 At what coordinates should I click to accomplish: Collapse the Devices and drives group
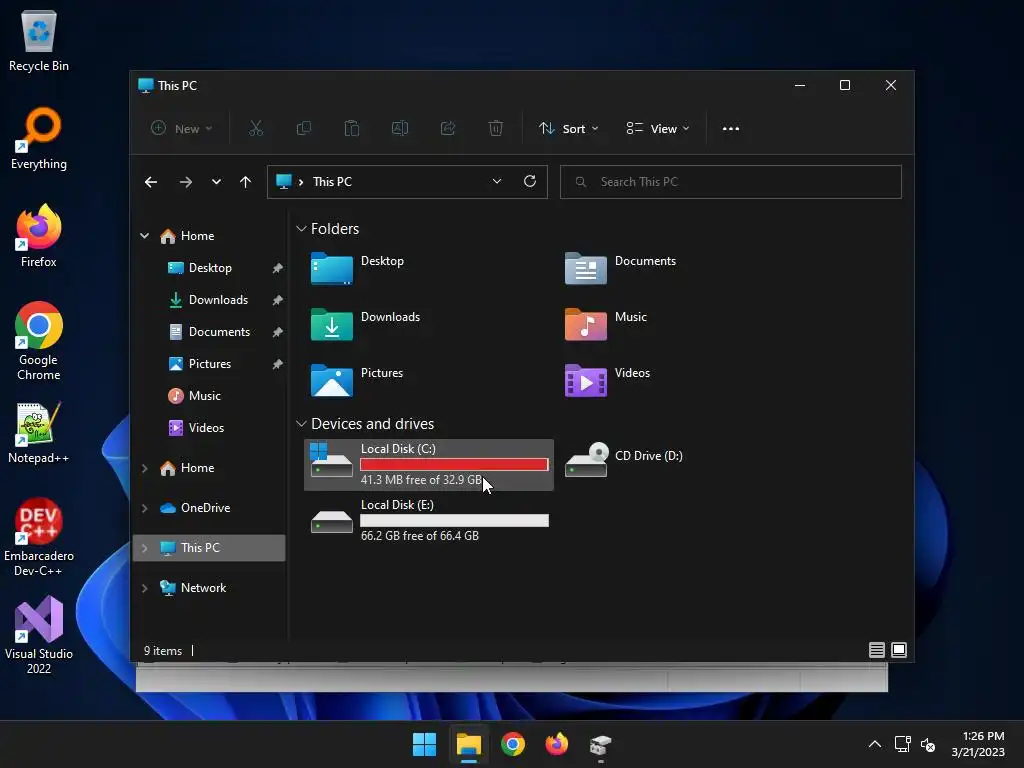301,424
